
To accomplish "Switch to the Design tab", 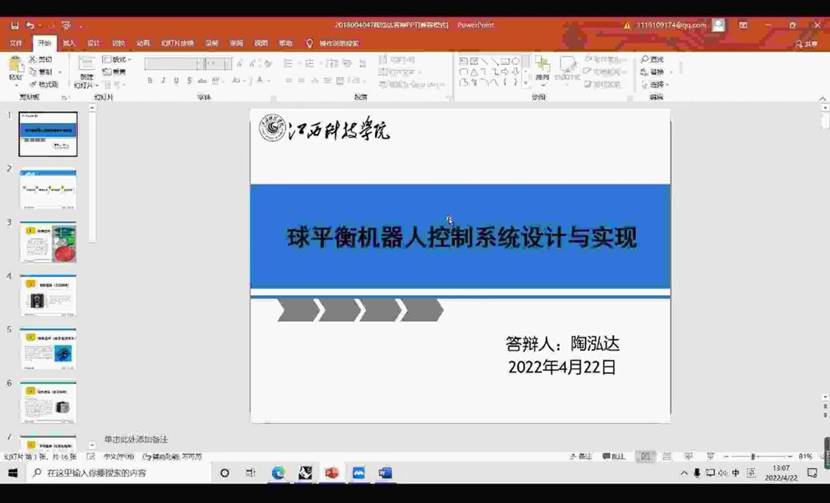I will coord(93,43).
